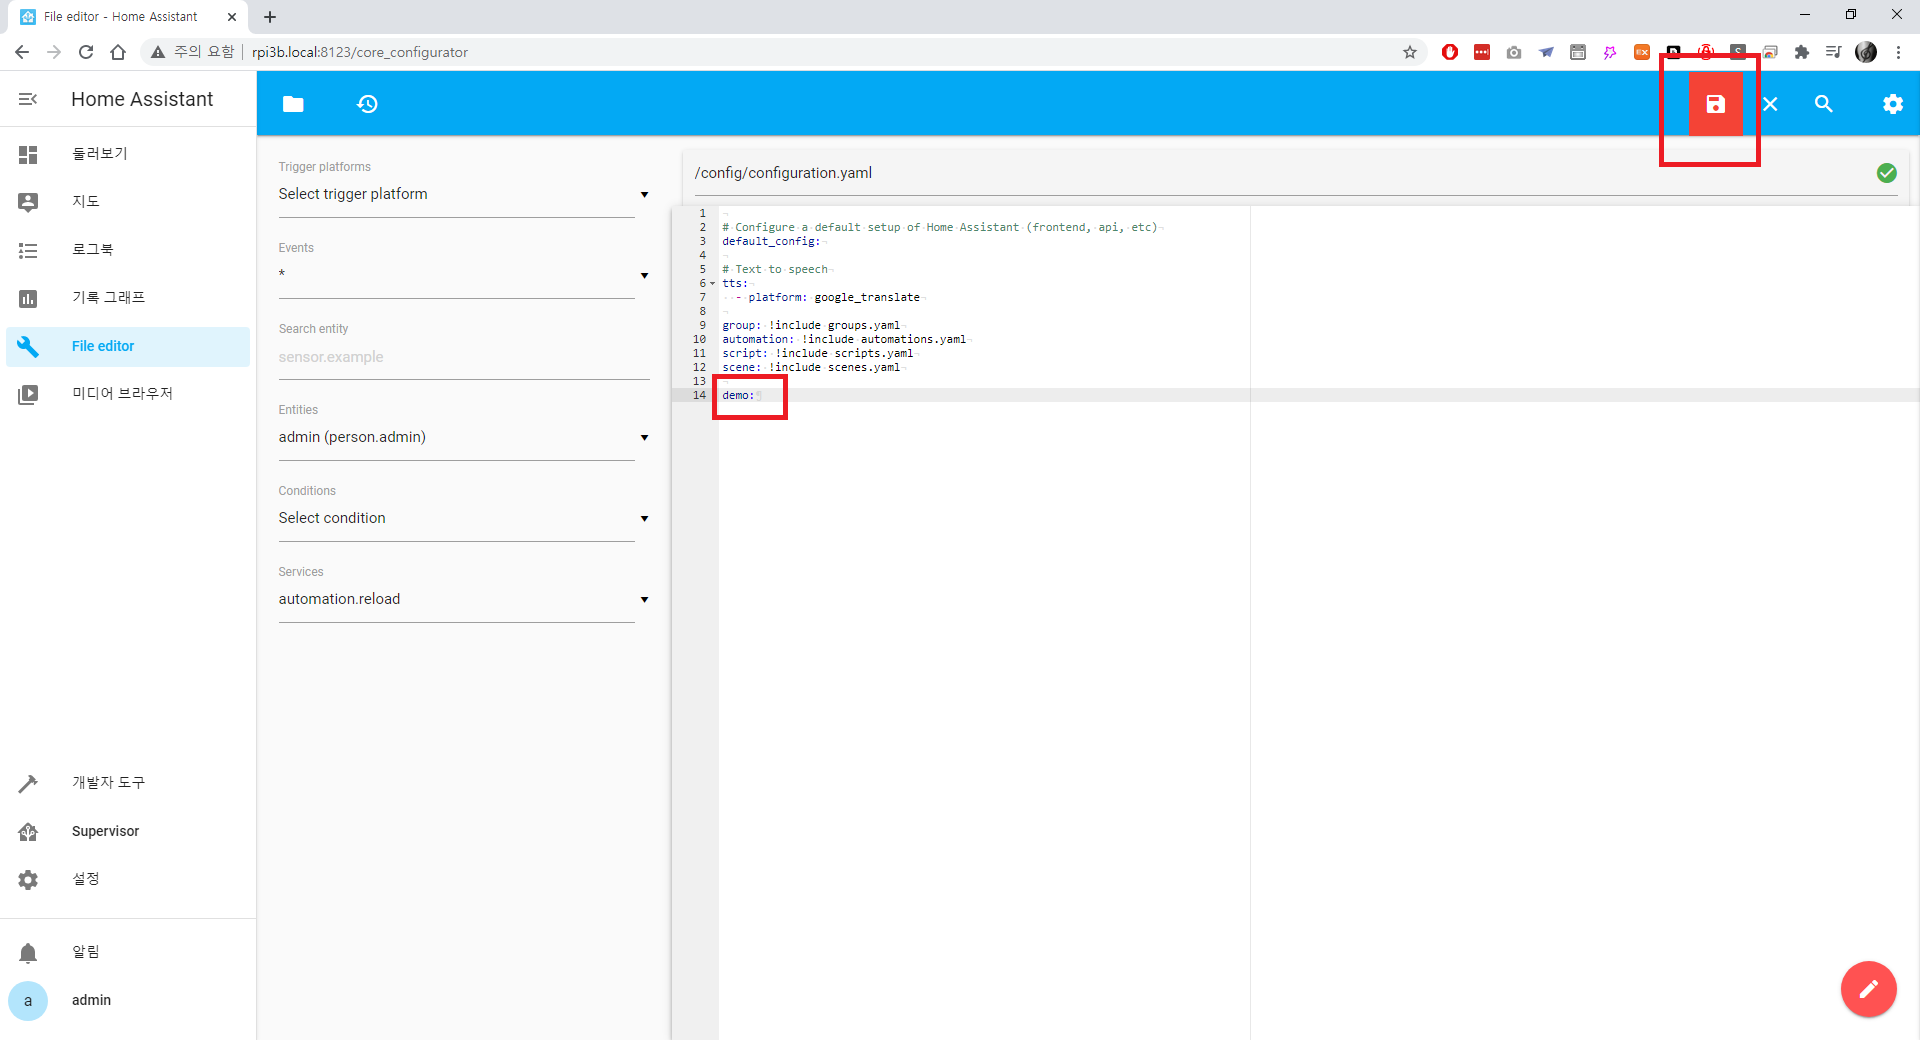Open 미디어 브라우저 media browser
The height and width of the screenshot is (1040, 1920).
coord(128,394)
